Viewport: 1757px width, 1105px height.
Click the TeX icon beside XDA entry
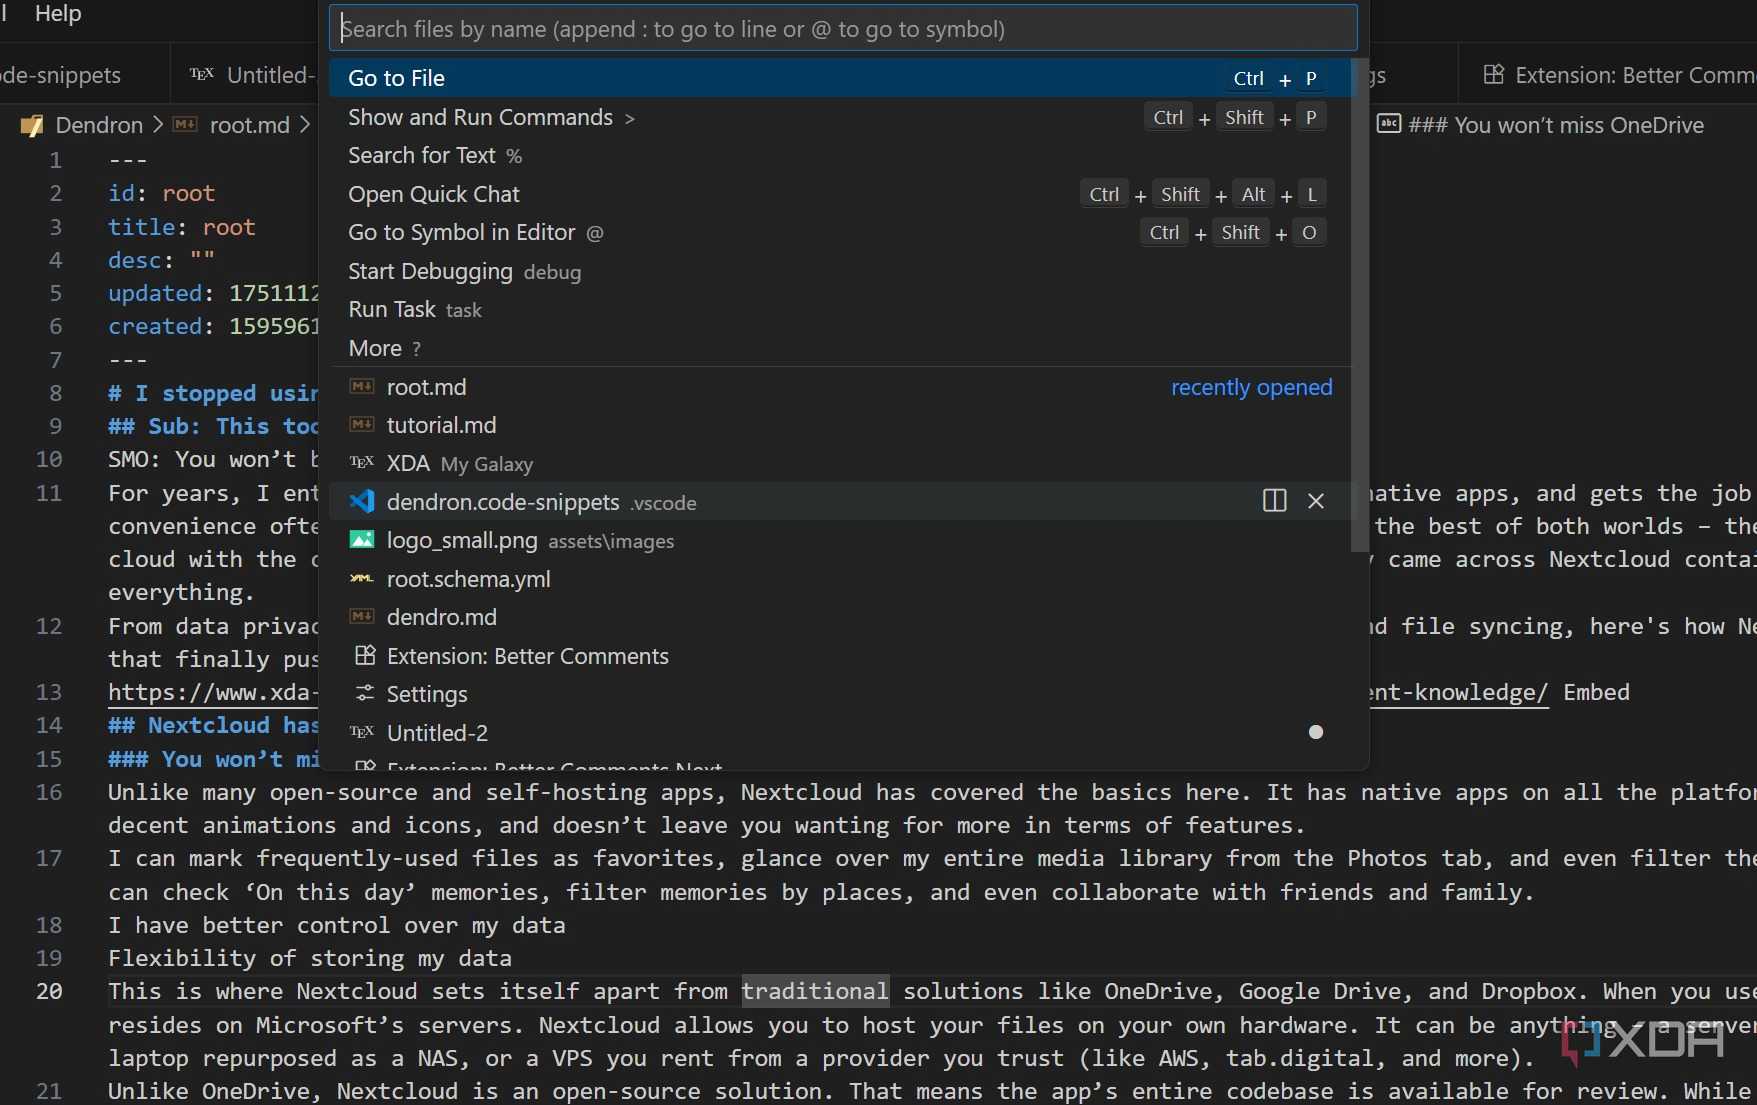[x=362, y=462]
